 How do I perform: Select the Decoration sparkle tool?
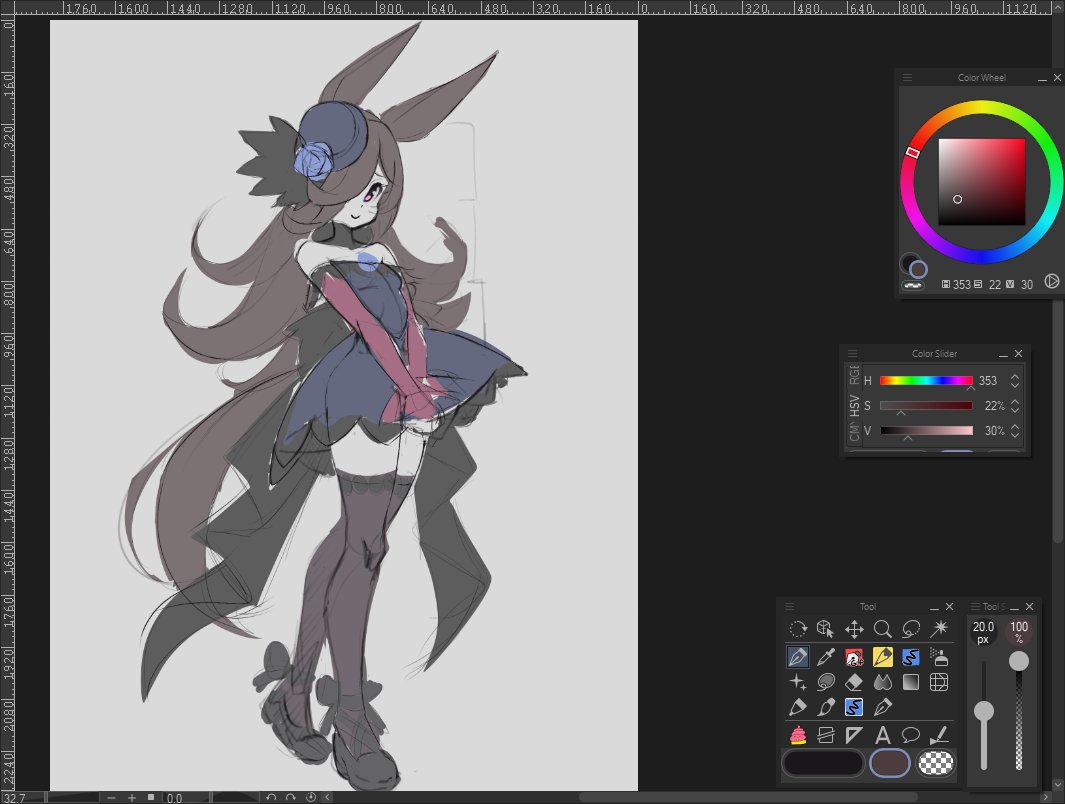coord(798,682)
